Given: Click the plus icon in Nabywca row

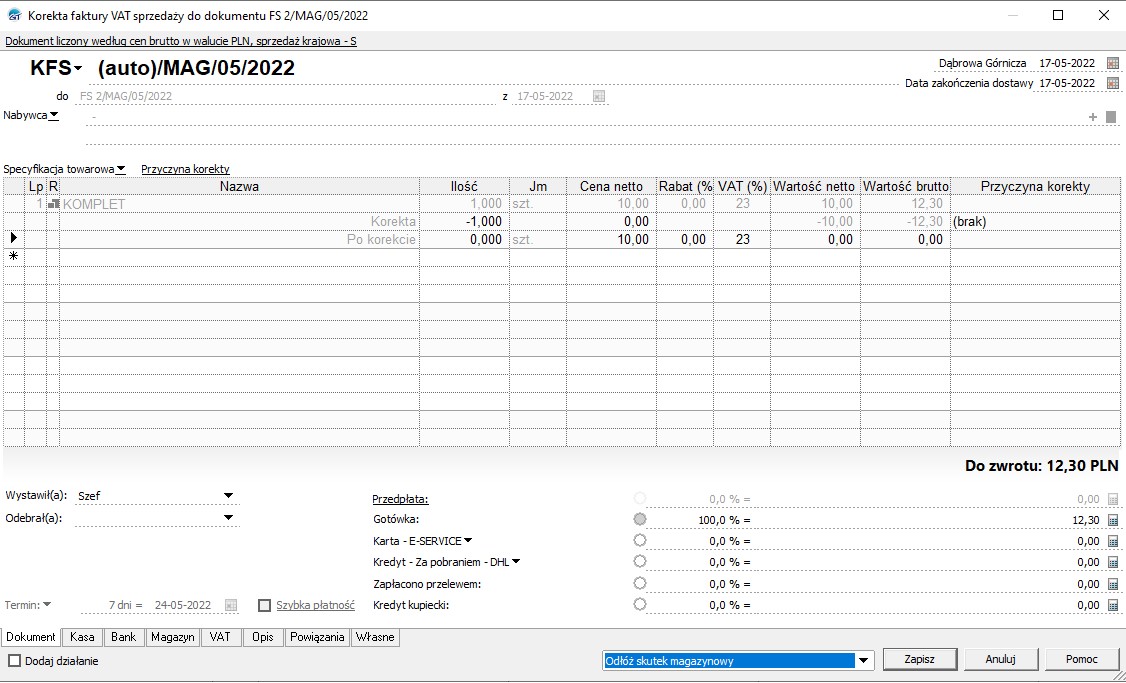Looking at the screenshot, I should click(x=1093, y=117).
